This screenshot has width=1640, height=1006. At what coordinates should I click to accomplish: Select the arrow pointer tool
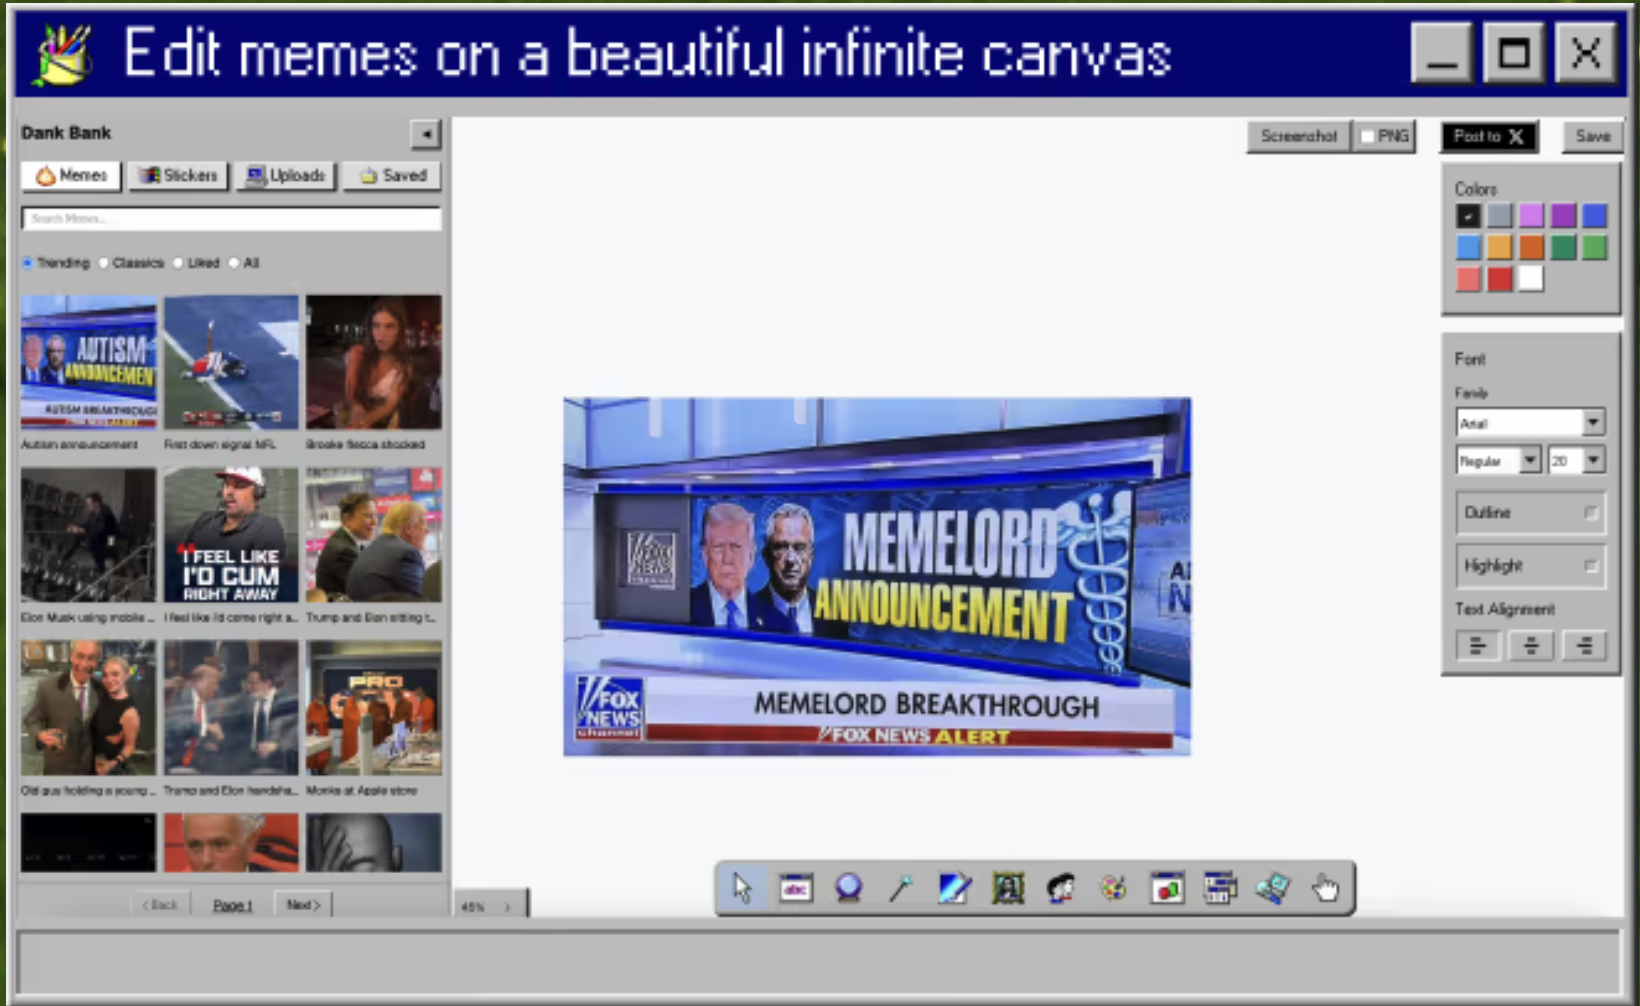pyautogui.click(x=742, y=888)
